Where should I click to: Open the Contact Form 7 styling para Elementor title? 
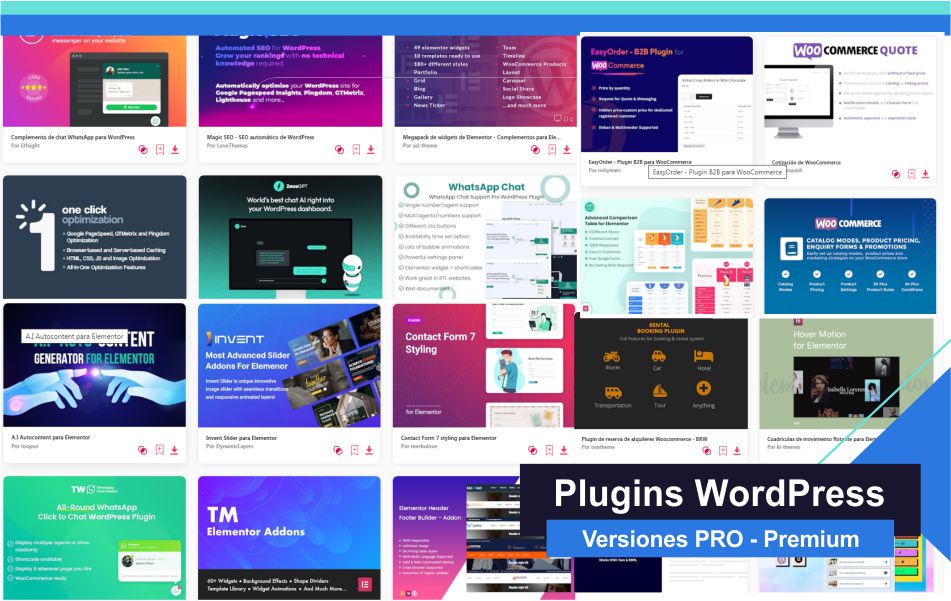[448, 437]
